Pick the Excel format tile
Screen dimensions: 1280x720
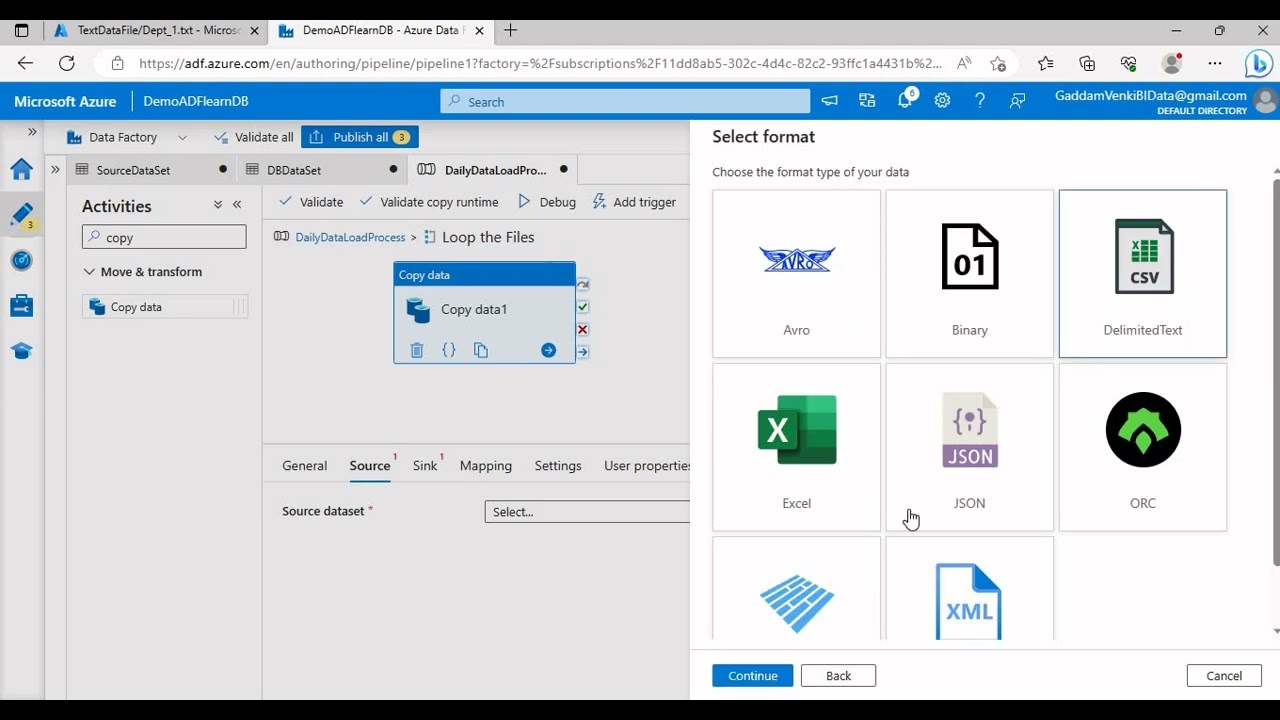[796, 447]
